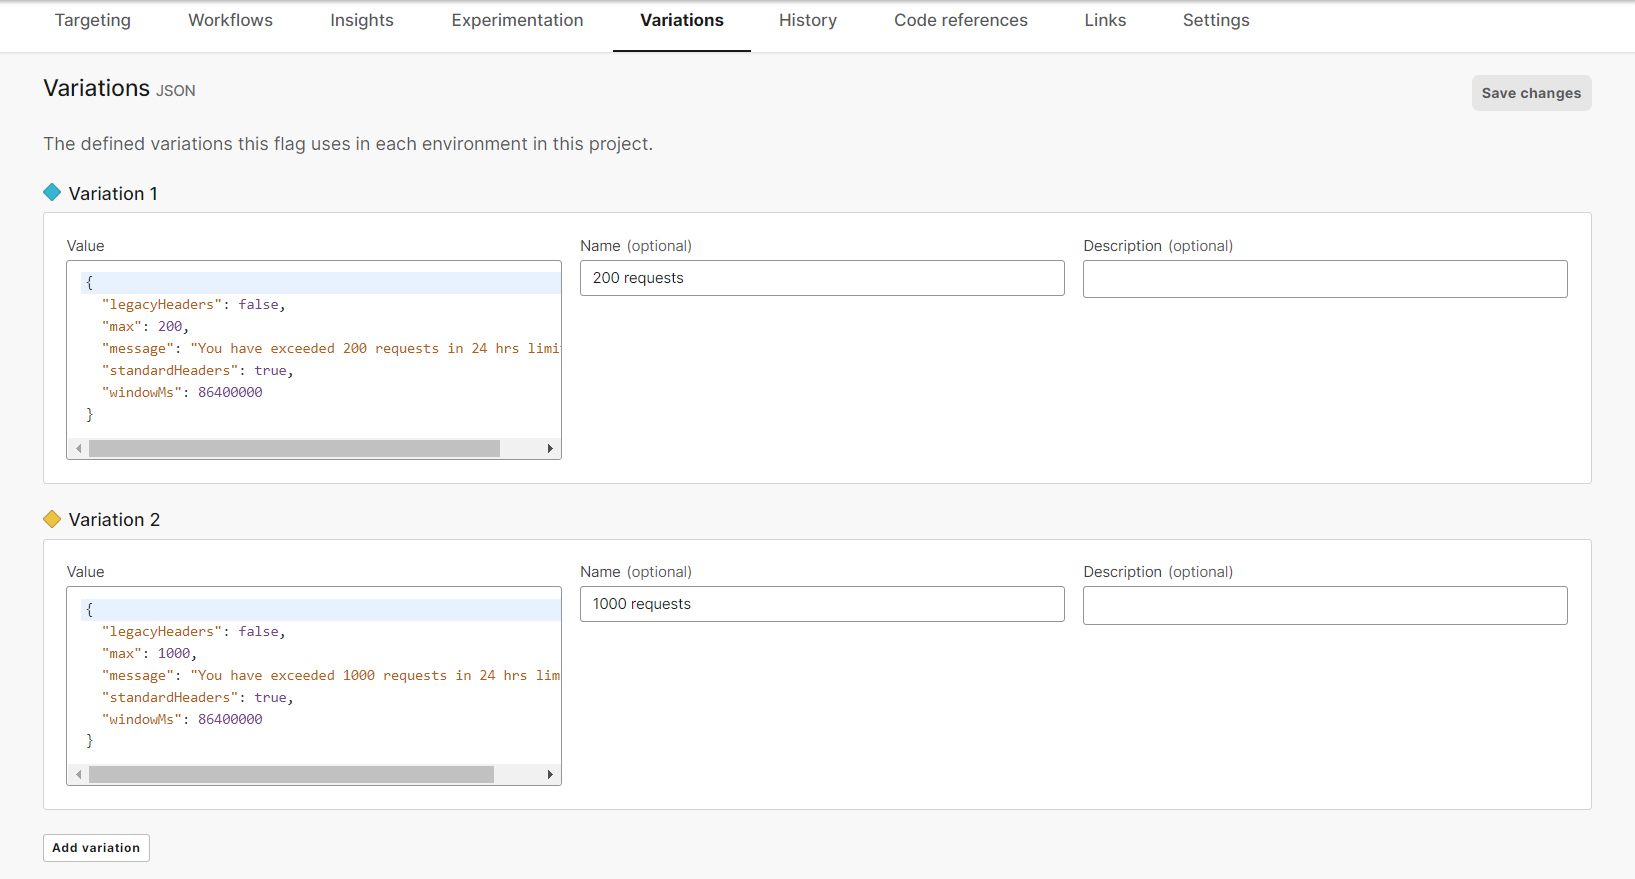Viewport: 1635px width, 879px height.
Task: Click the "windowMs" line in Variation 2
Action: pos(182,720)
